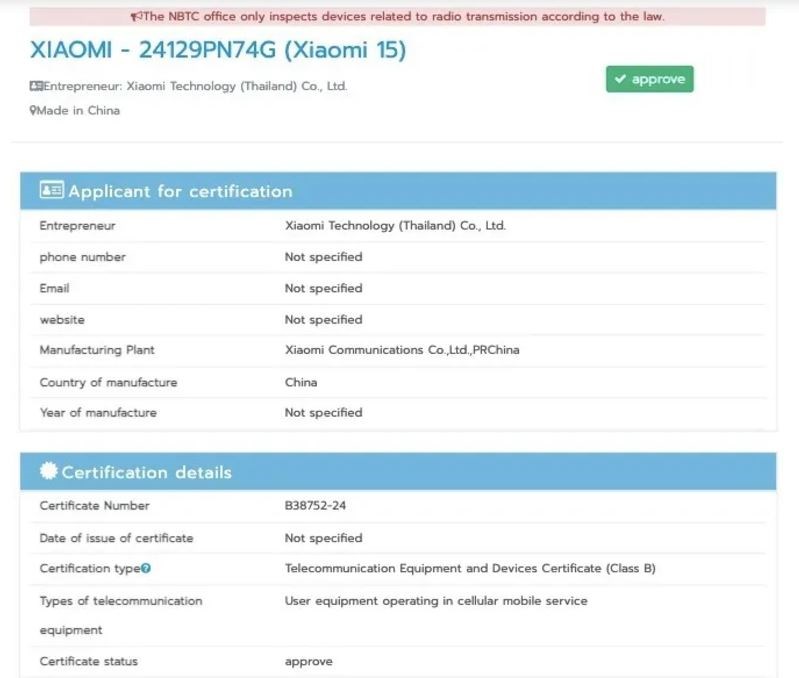This screenshot has width=799, height=678.
Task: Click the Year of manufacture Not specified value
Action: pos(324,413)
